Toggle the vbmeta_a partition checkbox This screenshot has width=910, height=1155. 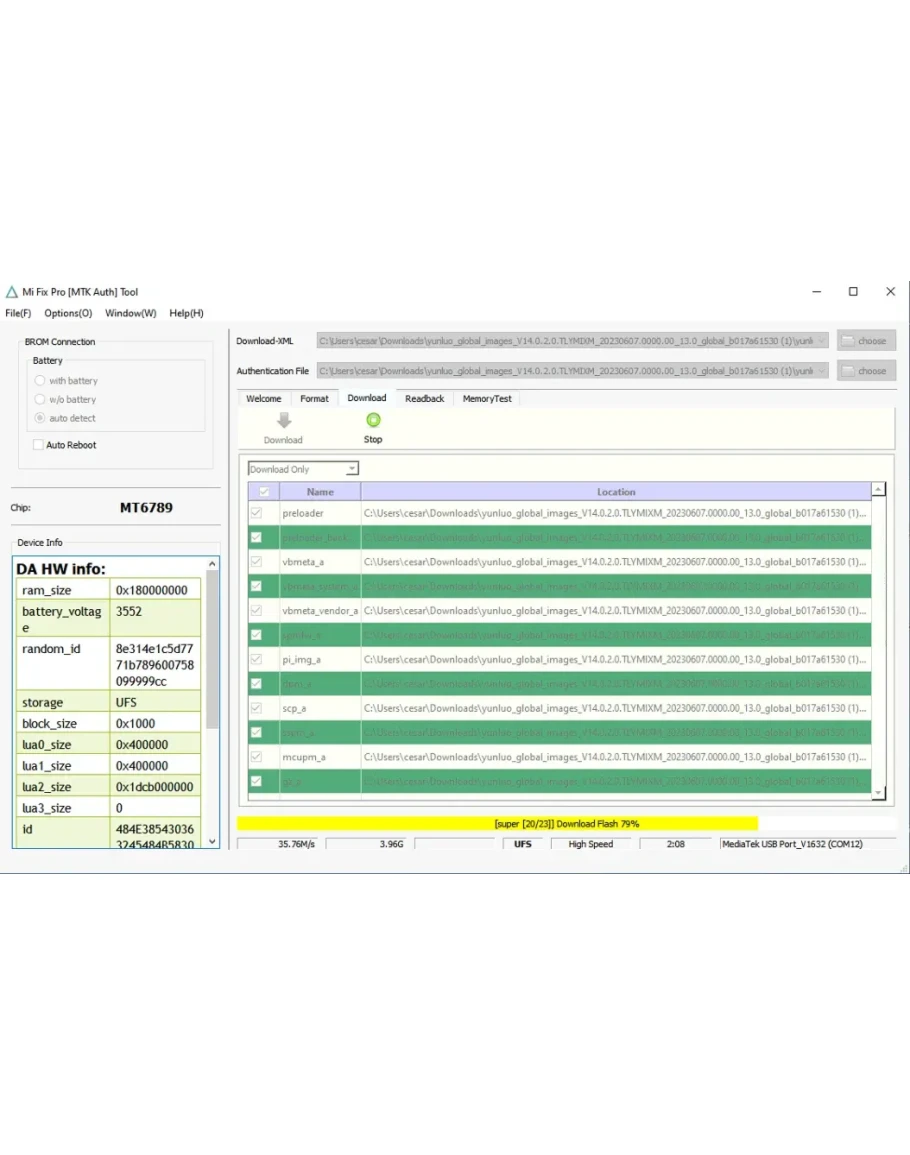coord(256,562)
